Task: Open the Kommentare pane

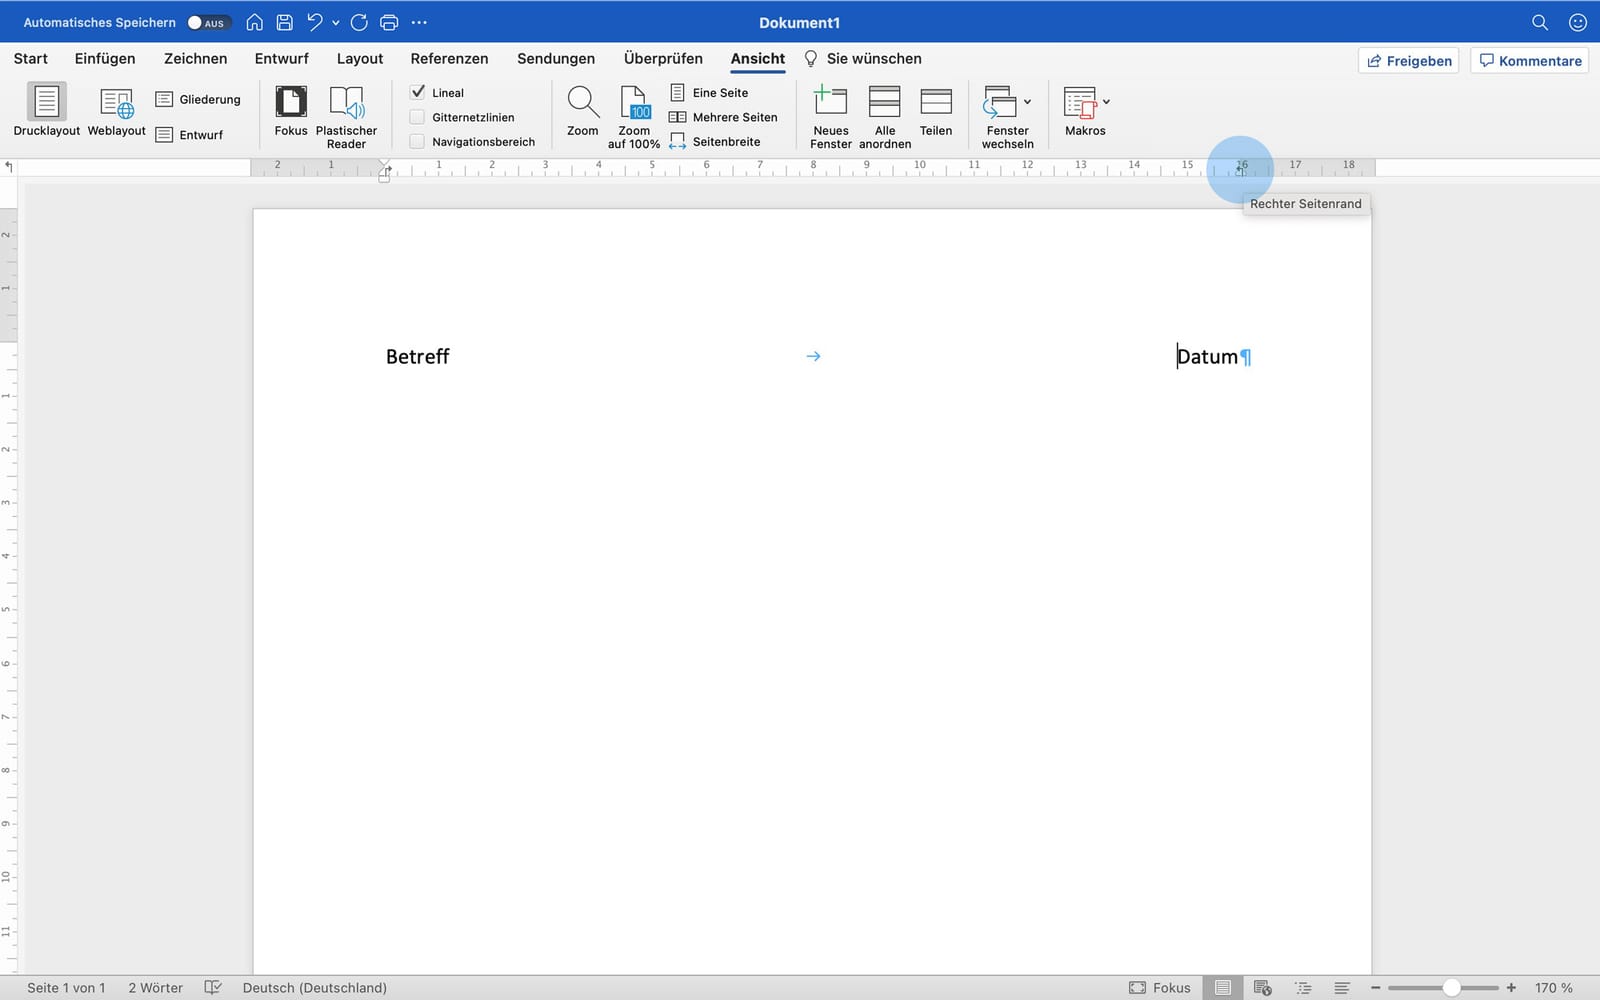Action: click(1530, 61)
